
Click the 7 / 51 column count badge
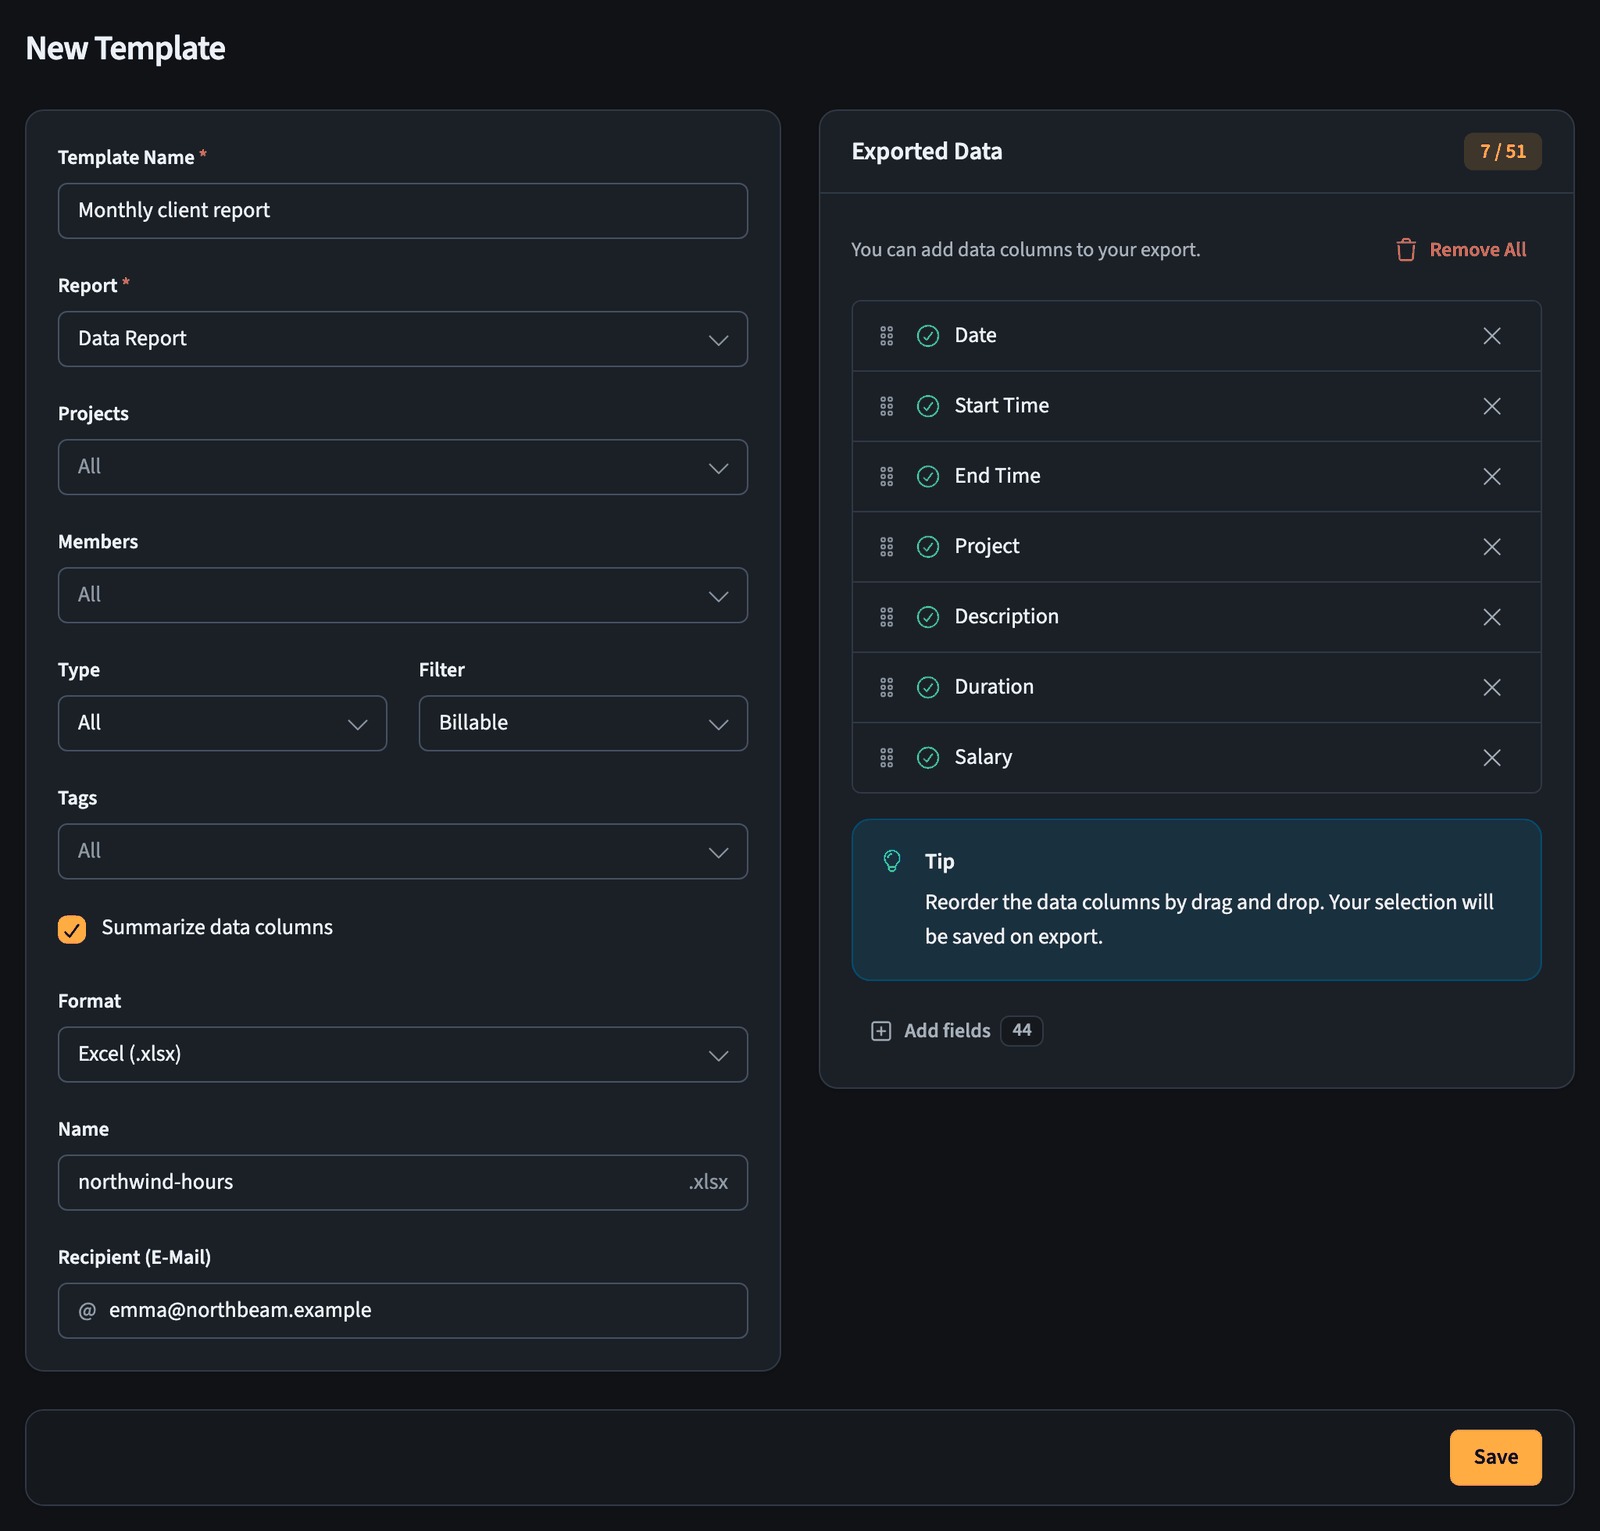1502,151
